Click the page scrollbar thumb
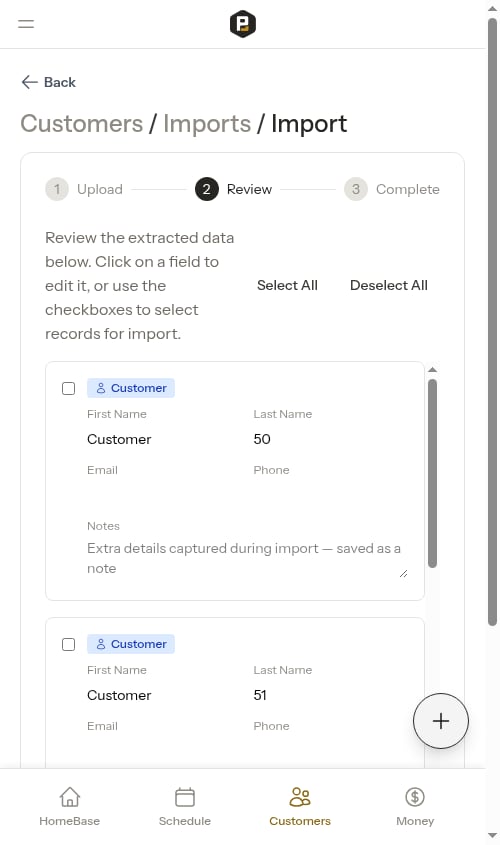Viewport: 500px width, 845px height. [492, 322]
